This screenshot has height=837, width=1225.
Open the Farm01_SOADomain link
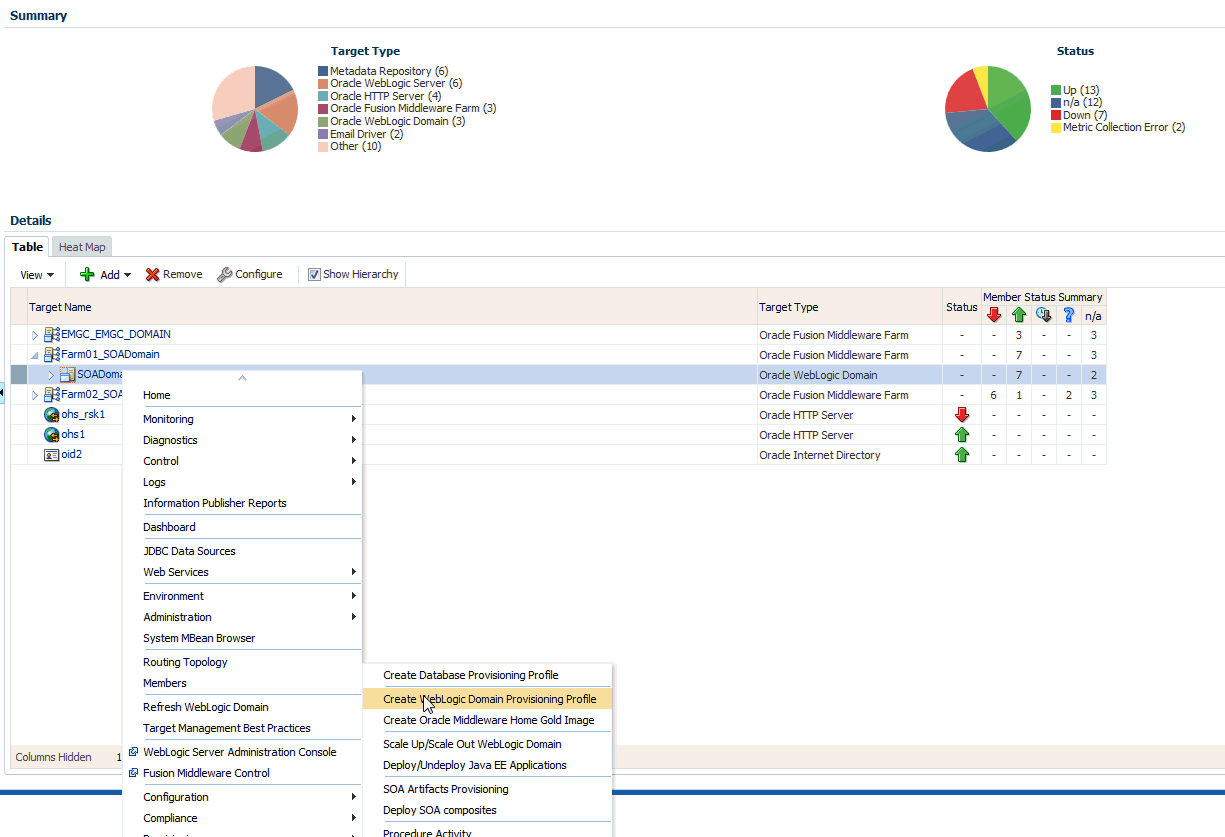110,355
